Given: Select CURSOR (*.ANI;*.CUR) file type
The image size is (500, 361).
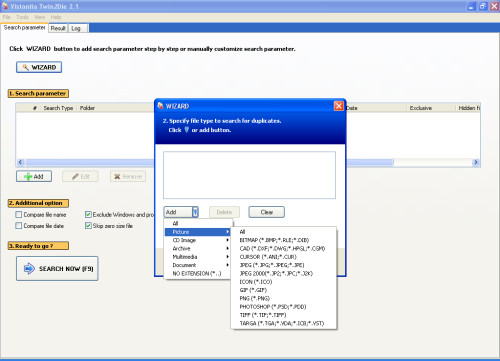Looking at the screenshot, I should click(x=284, y=257).
